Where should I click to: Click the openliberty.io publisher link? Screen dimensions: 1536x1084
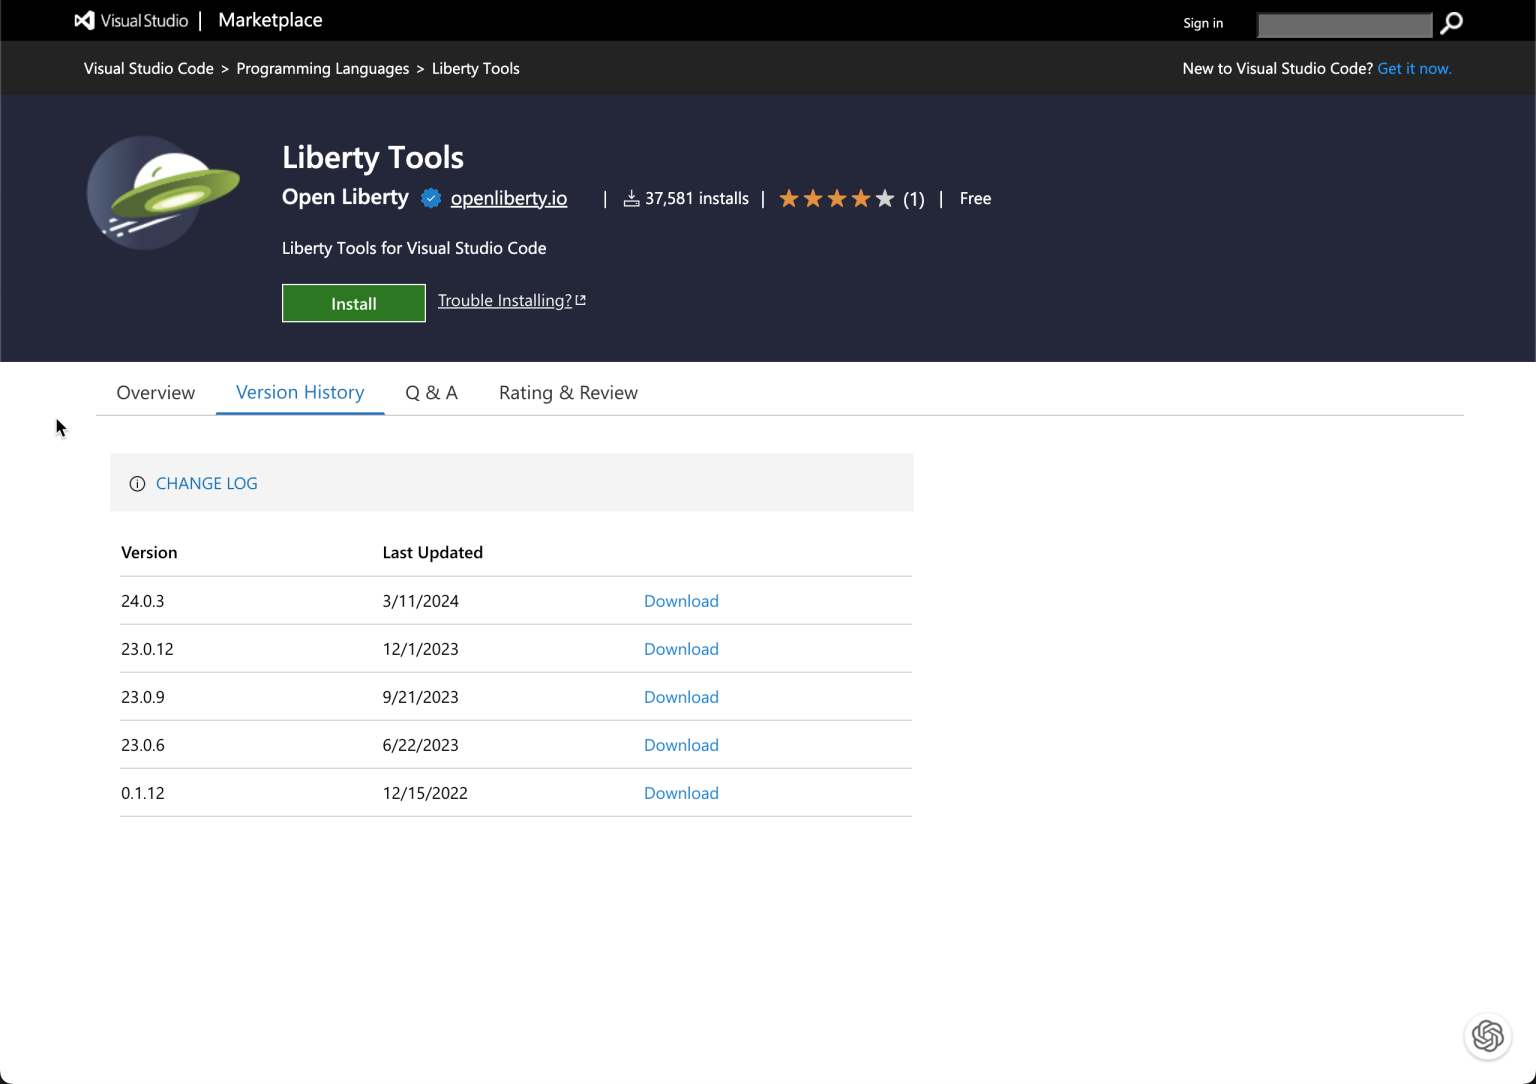[509, 198]
